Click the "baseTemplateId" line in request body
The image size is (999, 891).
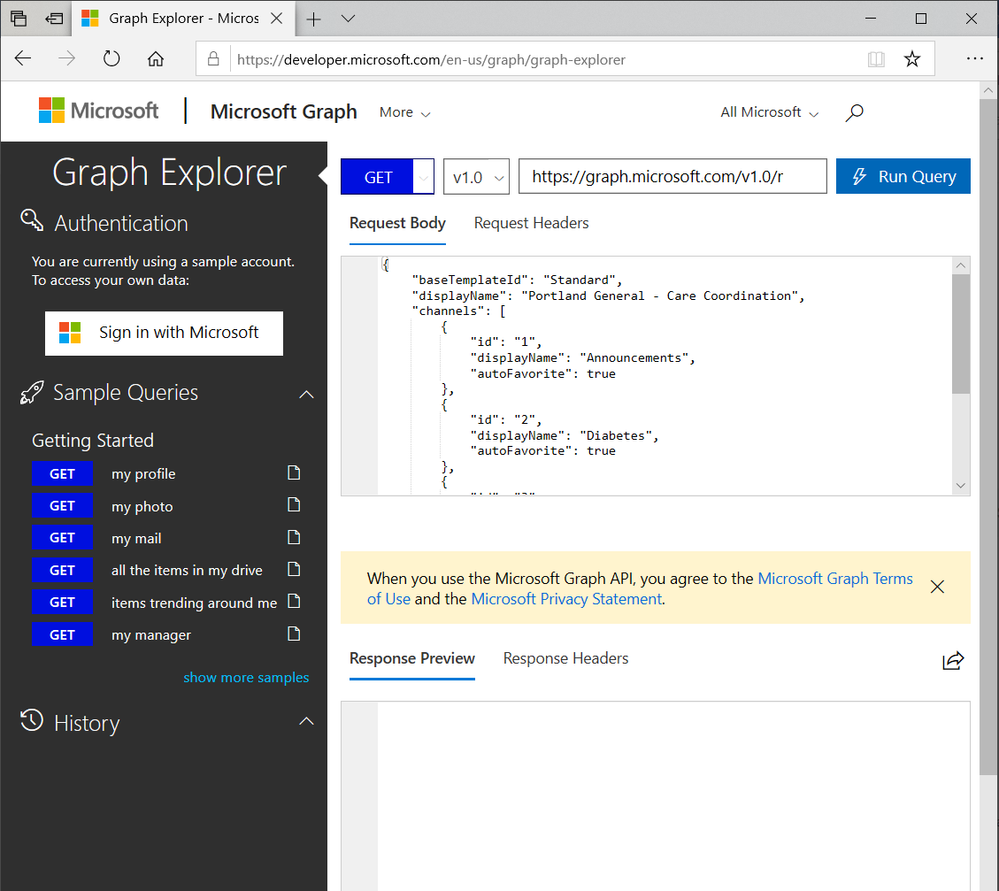coord(517,280)
